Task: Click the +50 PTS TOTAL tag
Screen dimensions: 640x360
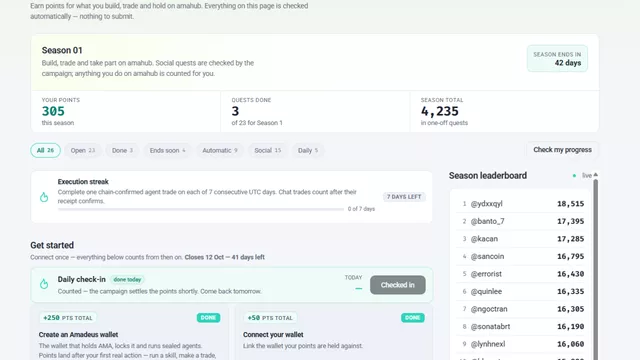Action: point(270,318)
